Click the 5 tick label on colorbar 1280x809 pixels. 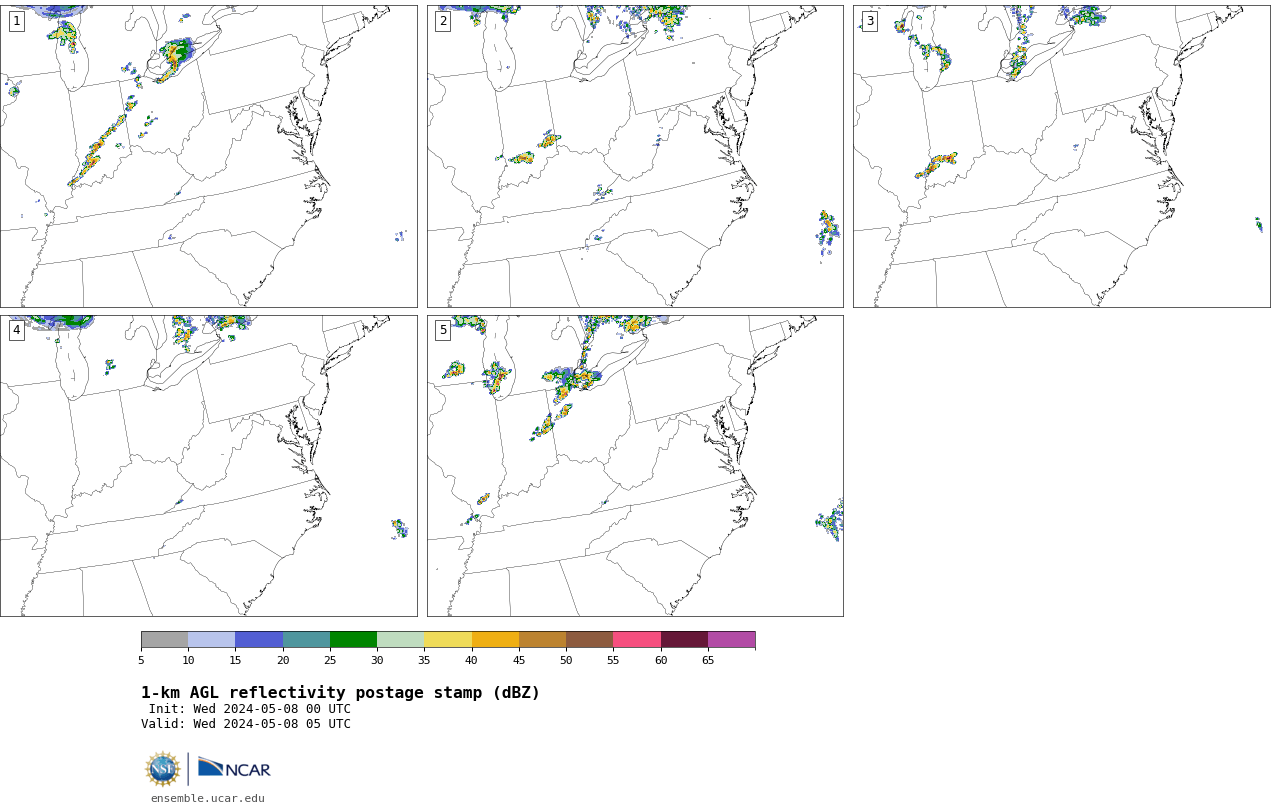click(x=141, y=661)
